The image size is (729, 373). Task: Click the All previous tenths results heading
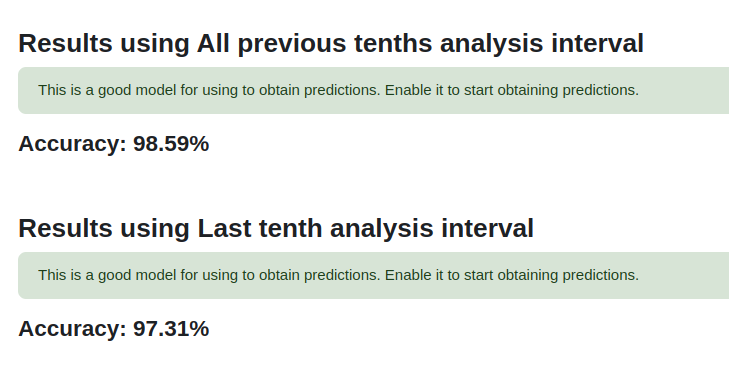pyautogui.click(x=331, y=43)
